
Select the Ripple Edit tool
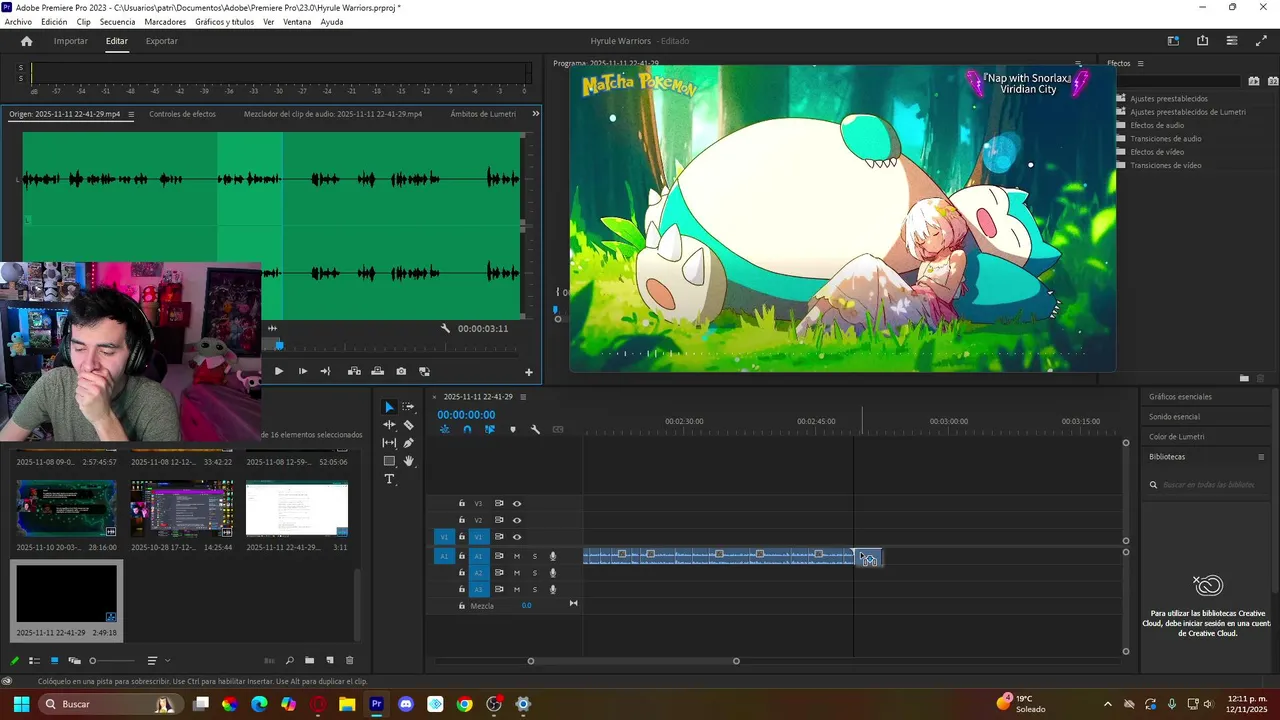click(389, 425)
